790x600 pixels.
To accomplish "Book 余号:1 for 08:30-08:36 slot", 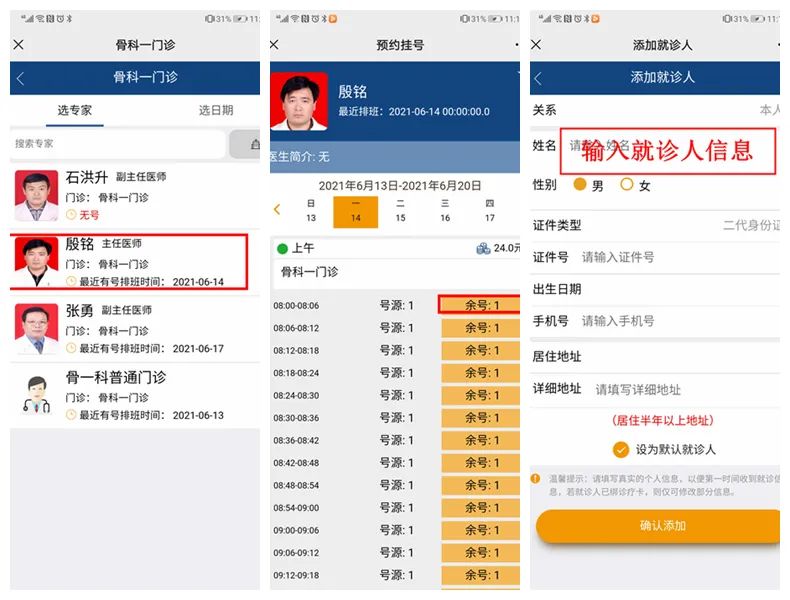I will tap(480, 418).
